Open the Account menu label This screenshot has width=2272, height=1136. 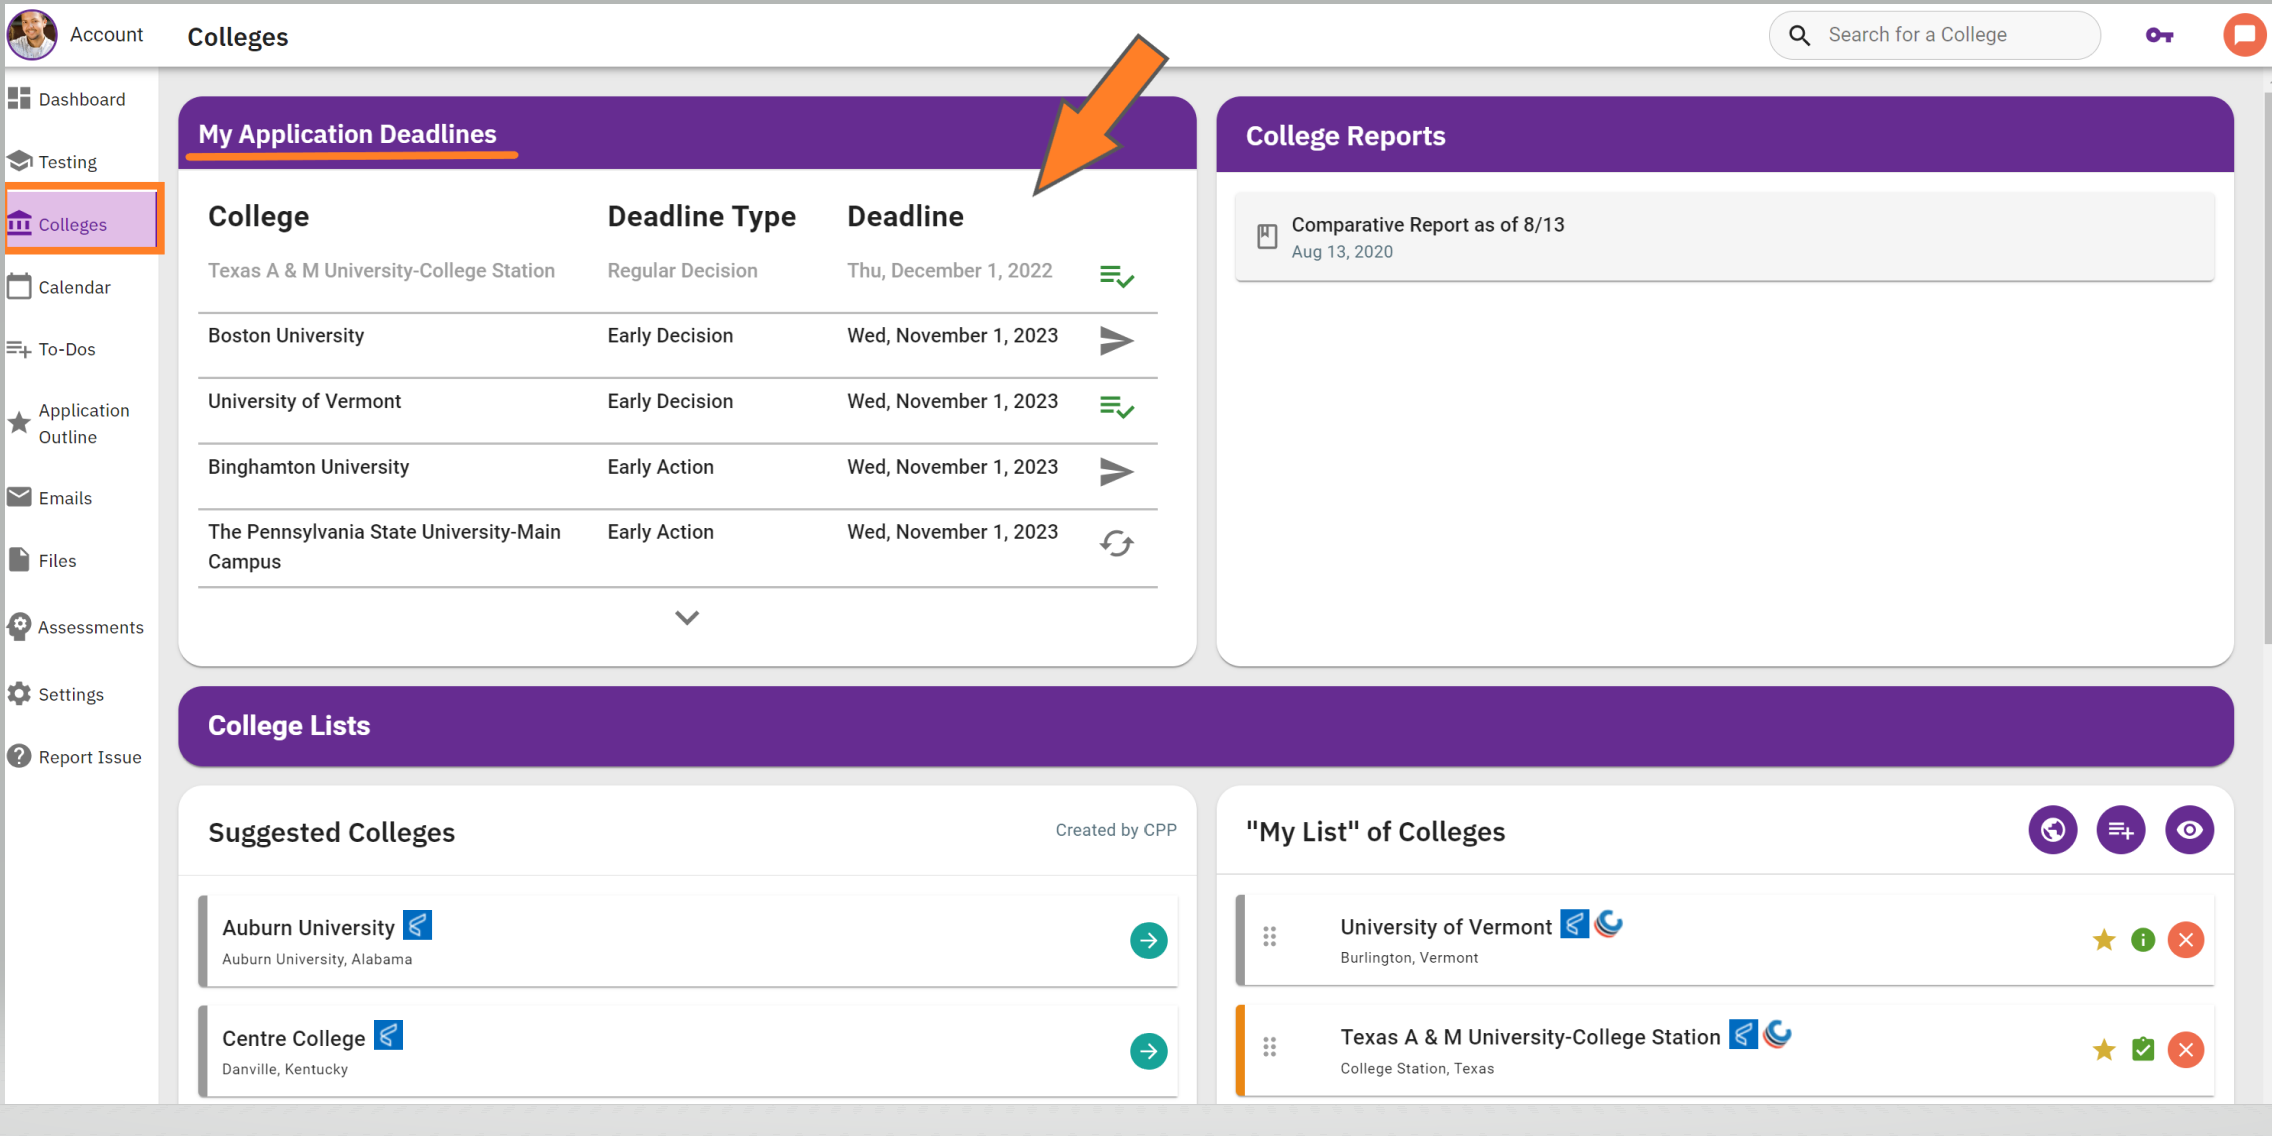click(x=106, y=34)
